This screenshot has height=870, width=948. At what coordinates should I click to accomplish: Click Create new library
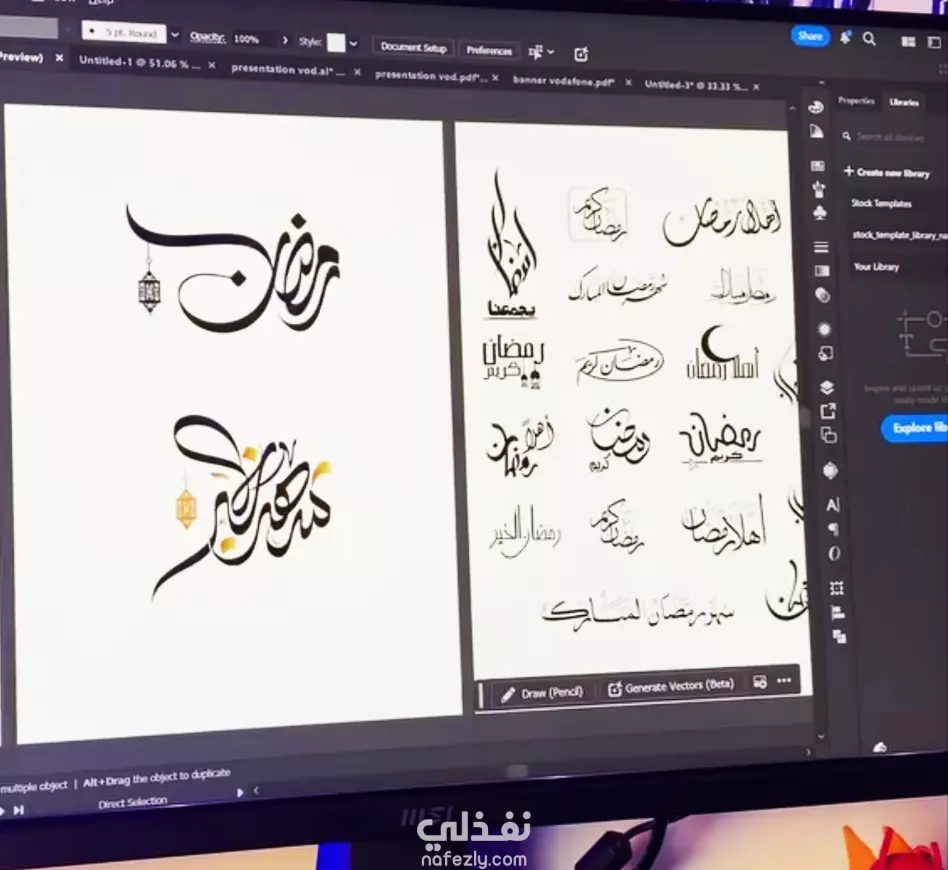tap(887, 173)
